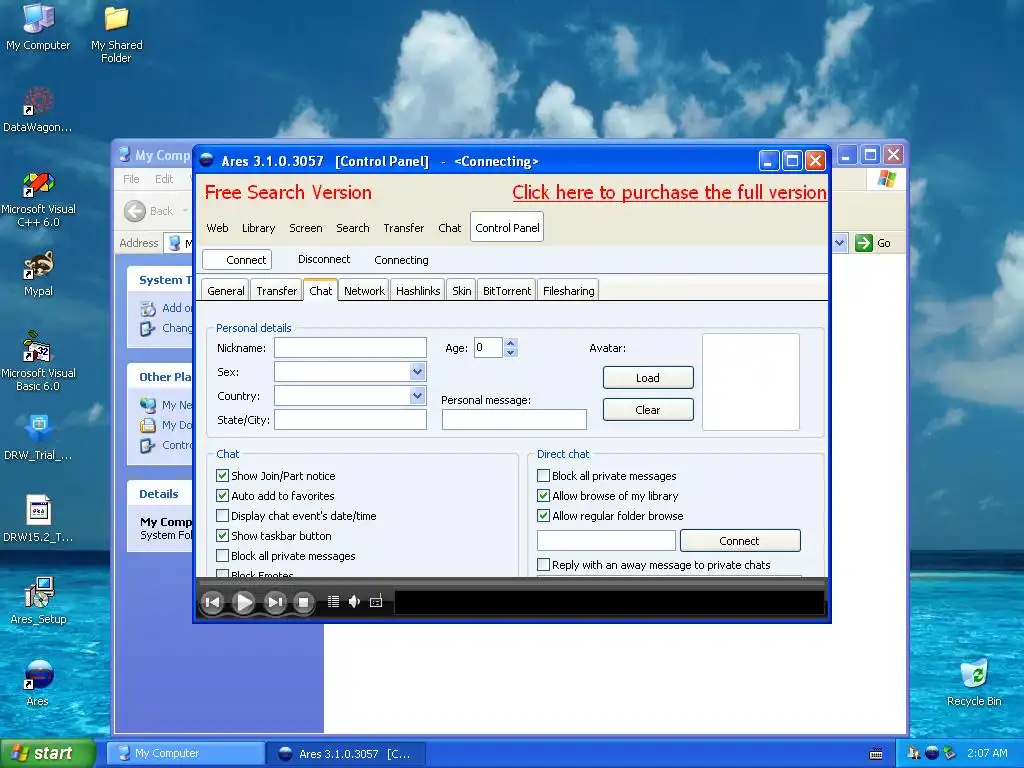
Task: Uncheck Auto add to favorites
Action: (222, 496)
